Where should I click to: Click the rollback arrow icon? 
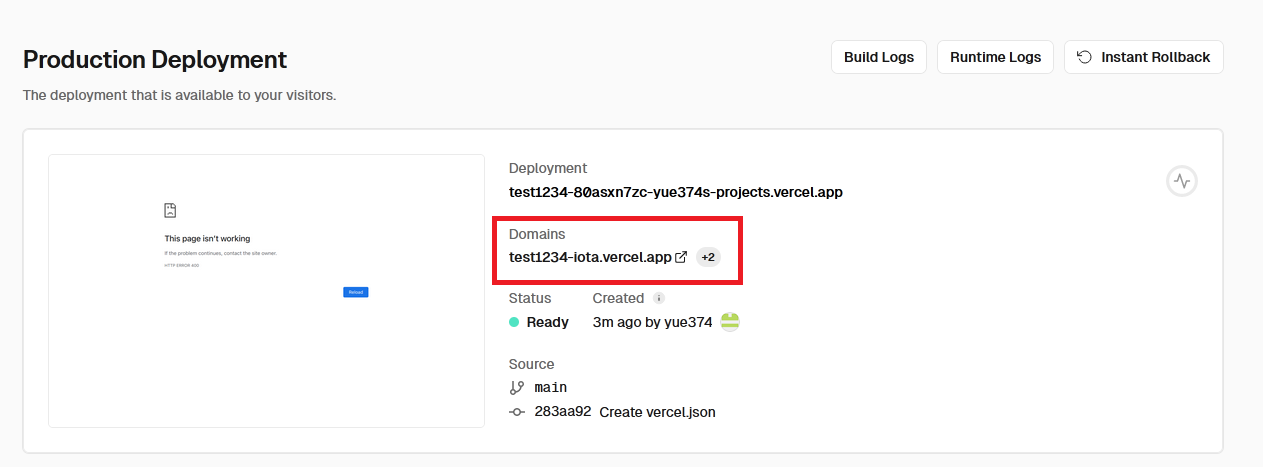coord(1084,57)
